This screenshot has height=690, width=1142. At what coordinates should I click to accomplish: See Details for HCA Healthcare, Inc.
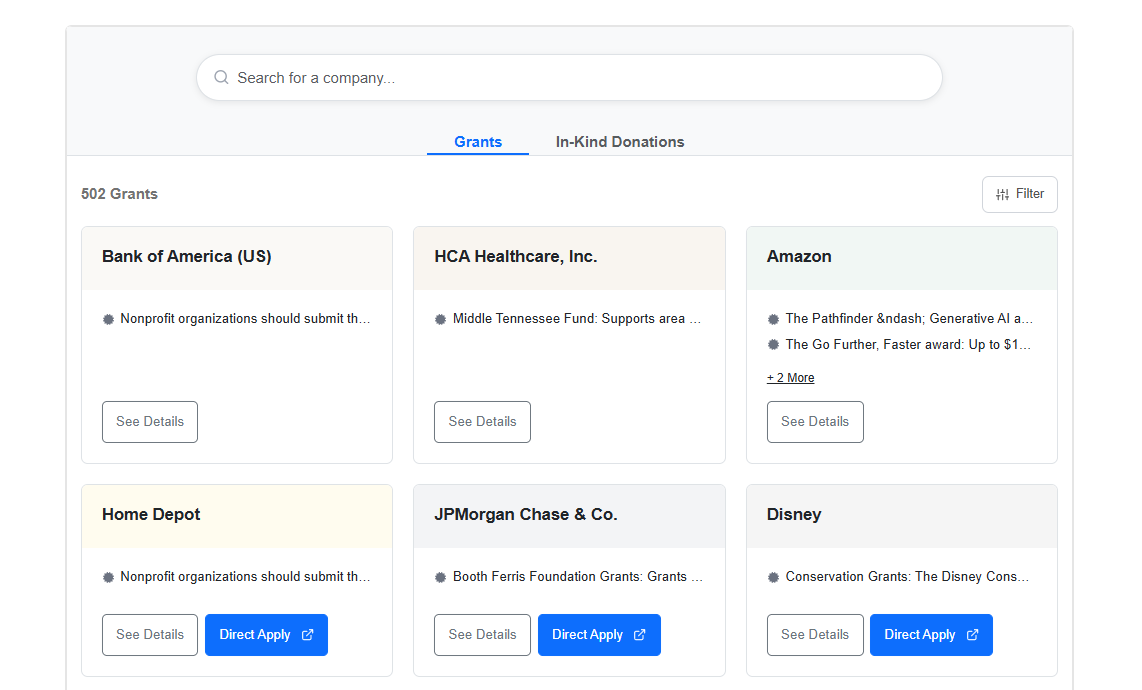click(x=482, y=421)
